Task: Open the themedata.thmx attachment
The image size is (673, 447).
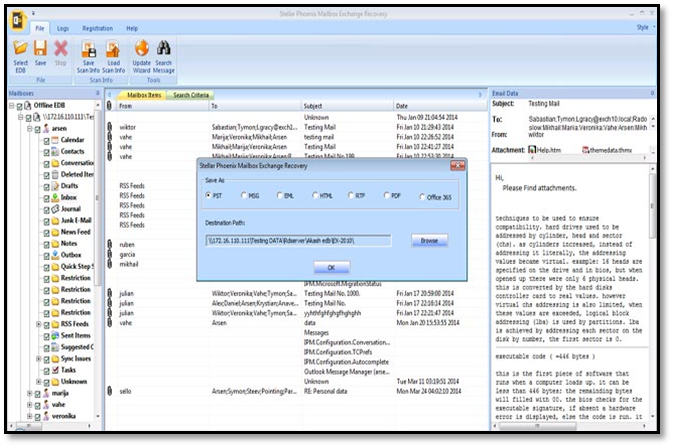Action: [x=606, y=150]
